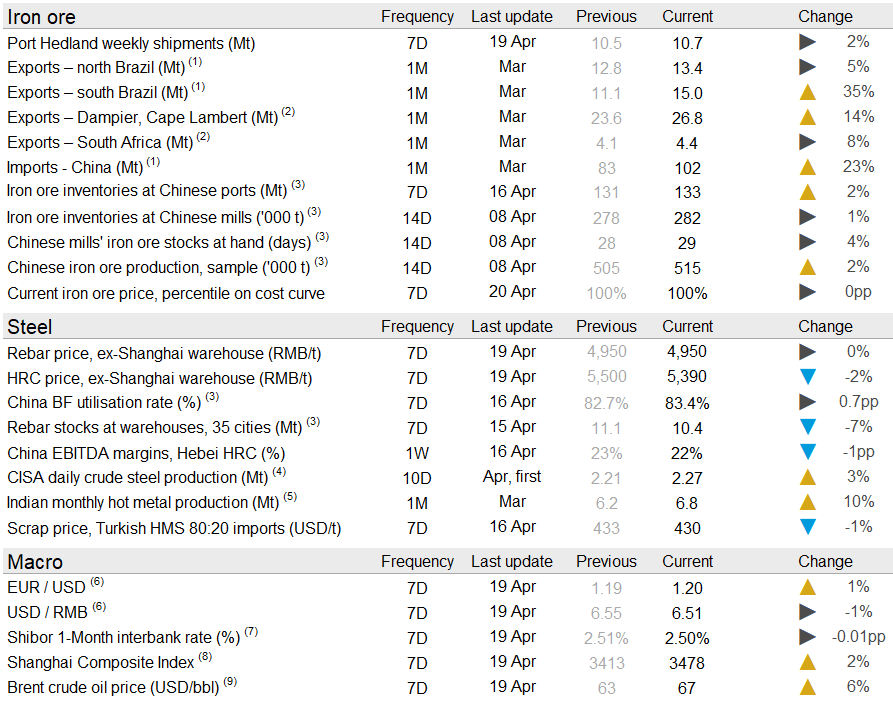Click the up arrow for Indian hot metal production
The image size is (893, 702).
pyautogui.click(x=807, y=502)
